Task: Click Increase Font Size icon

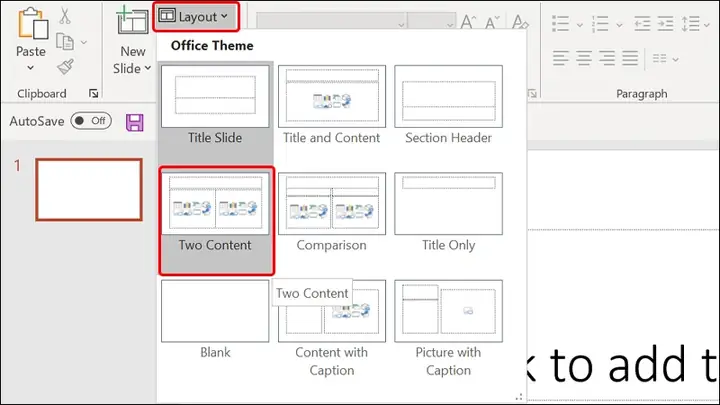Action: (468, 22)
